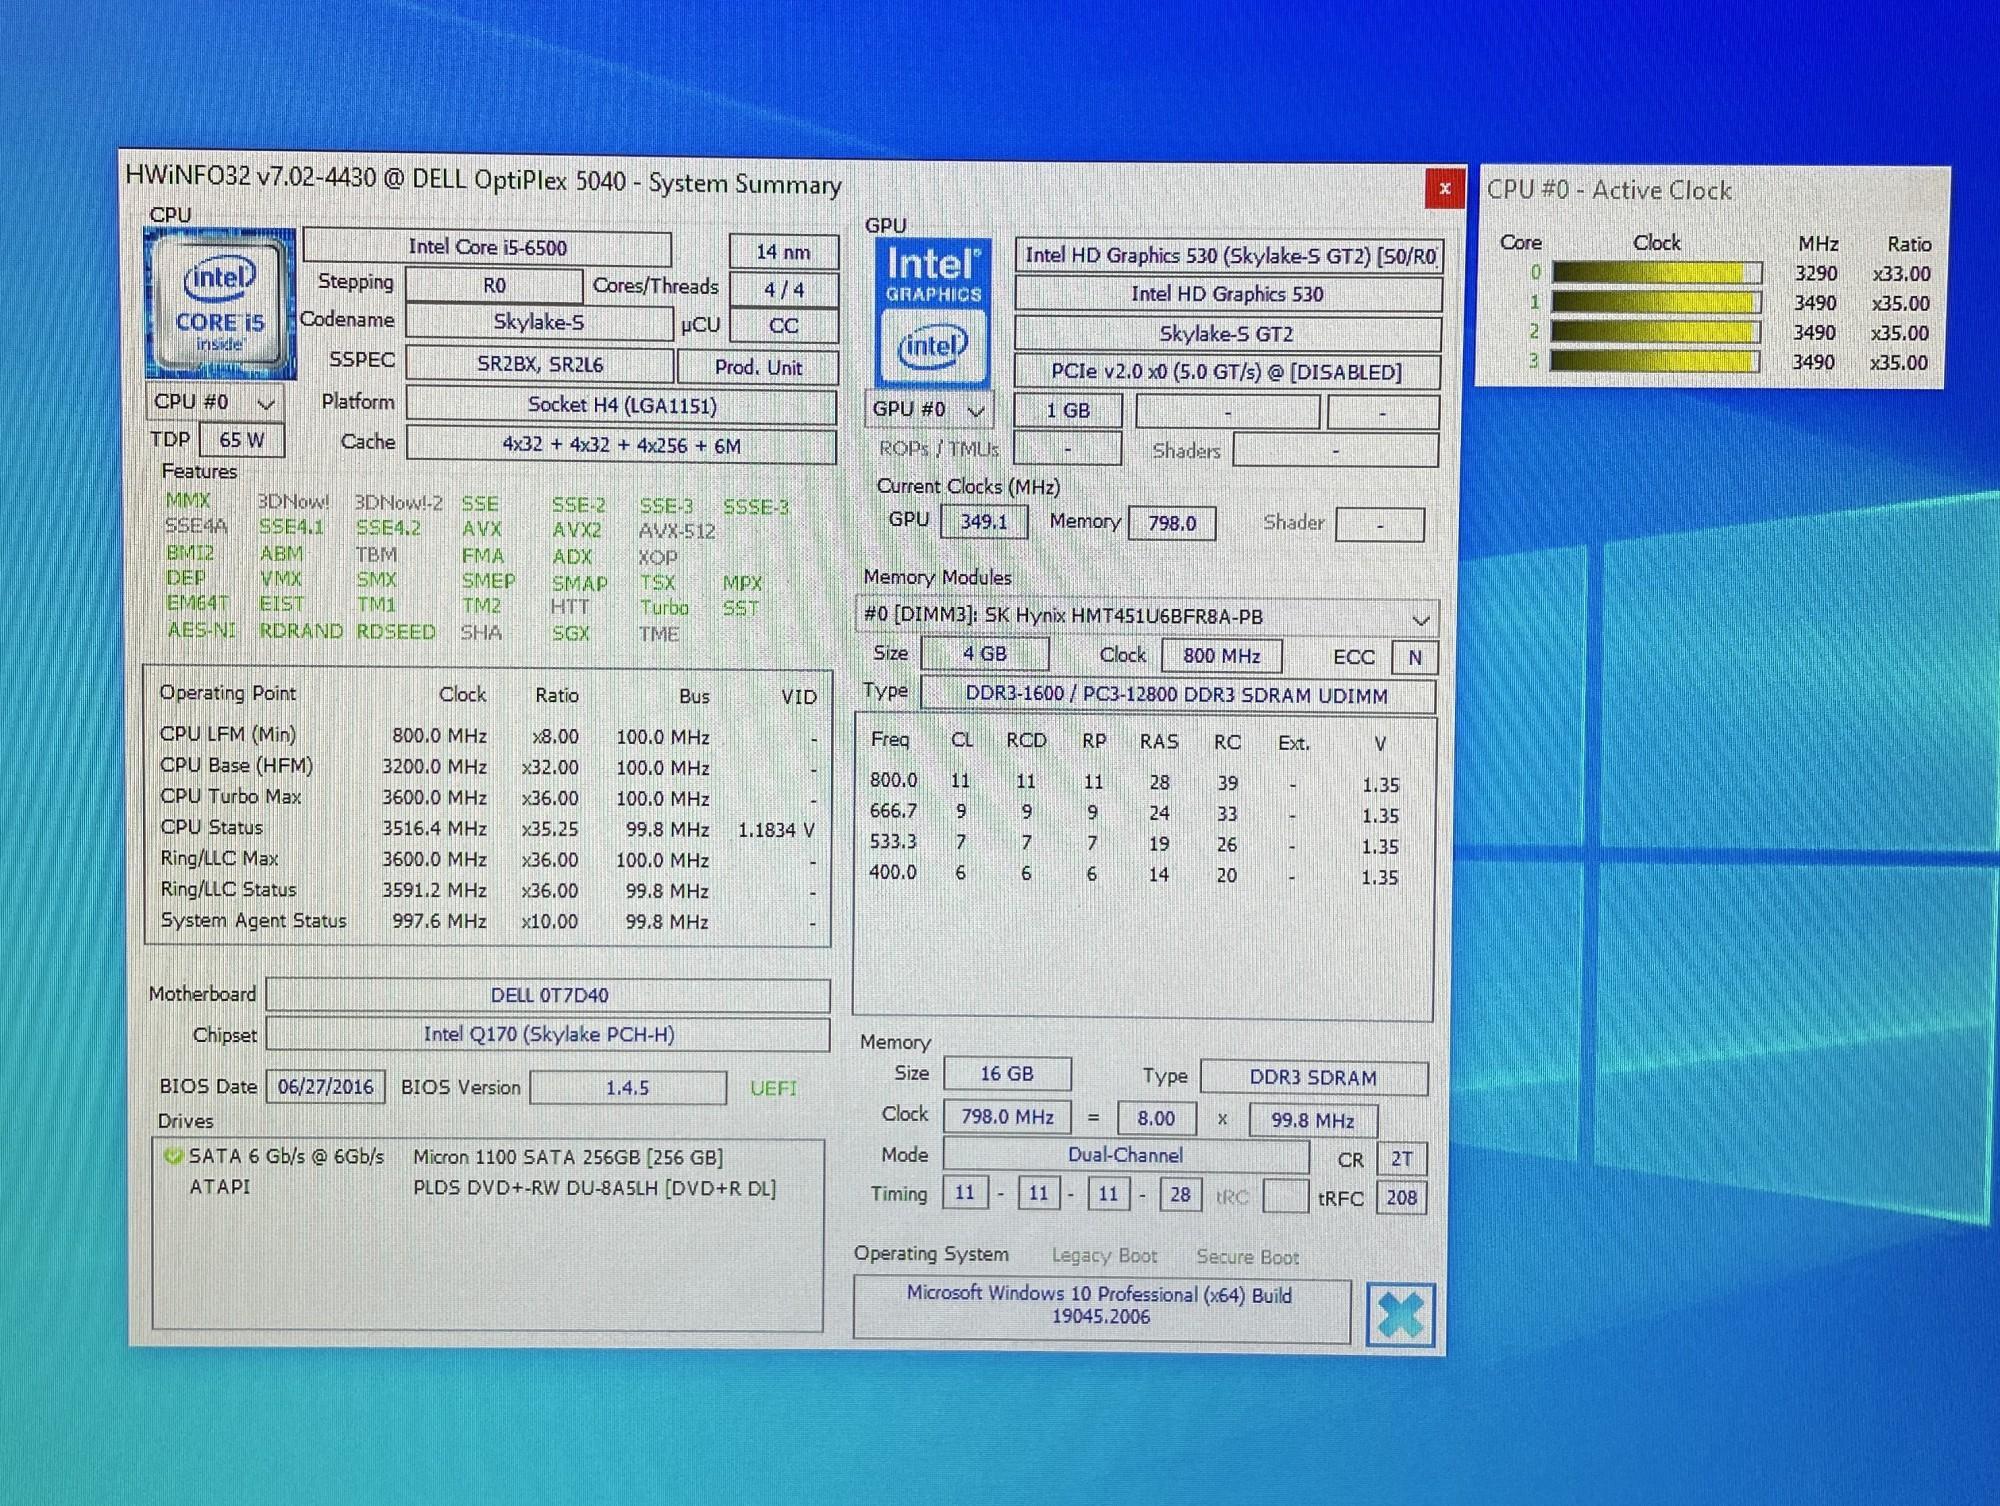Click the System Agent Status row

point(488,921)
